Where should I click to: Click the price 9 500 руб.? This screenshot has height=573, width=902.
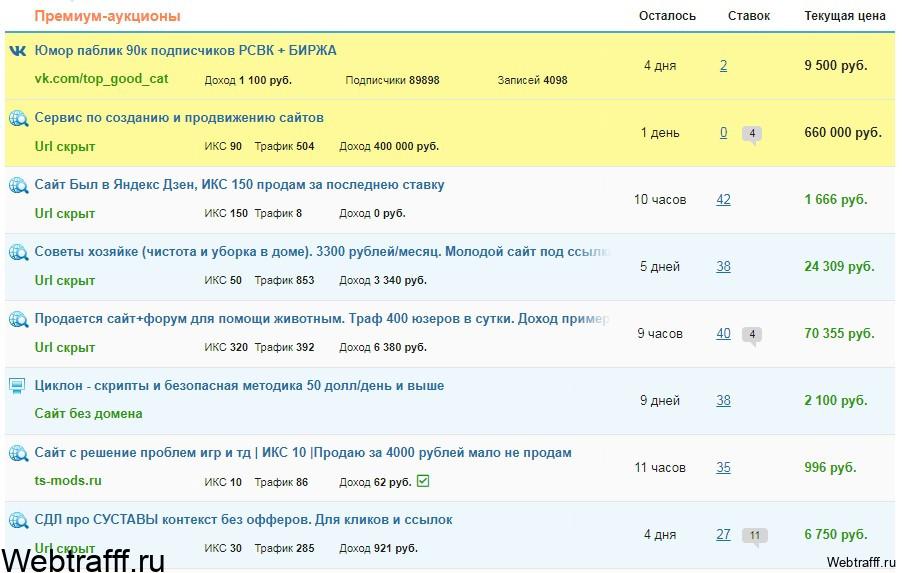(x=835, y=66)
